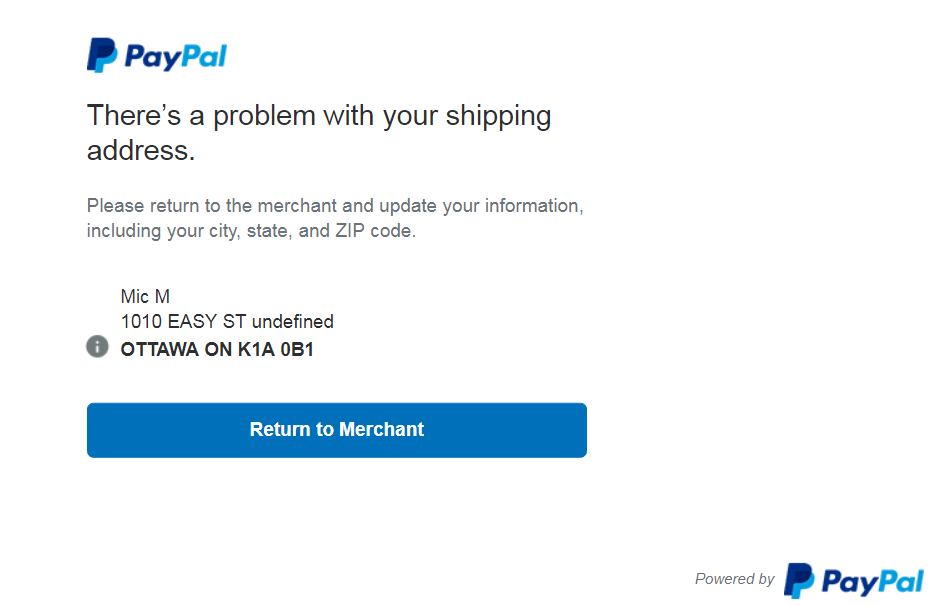Viewport: 937px width, 605px height.
Task: Click "including your city, state" text
Action: click(x=189, y=231)
